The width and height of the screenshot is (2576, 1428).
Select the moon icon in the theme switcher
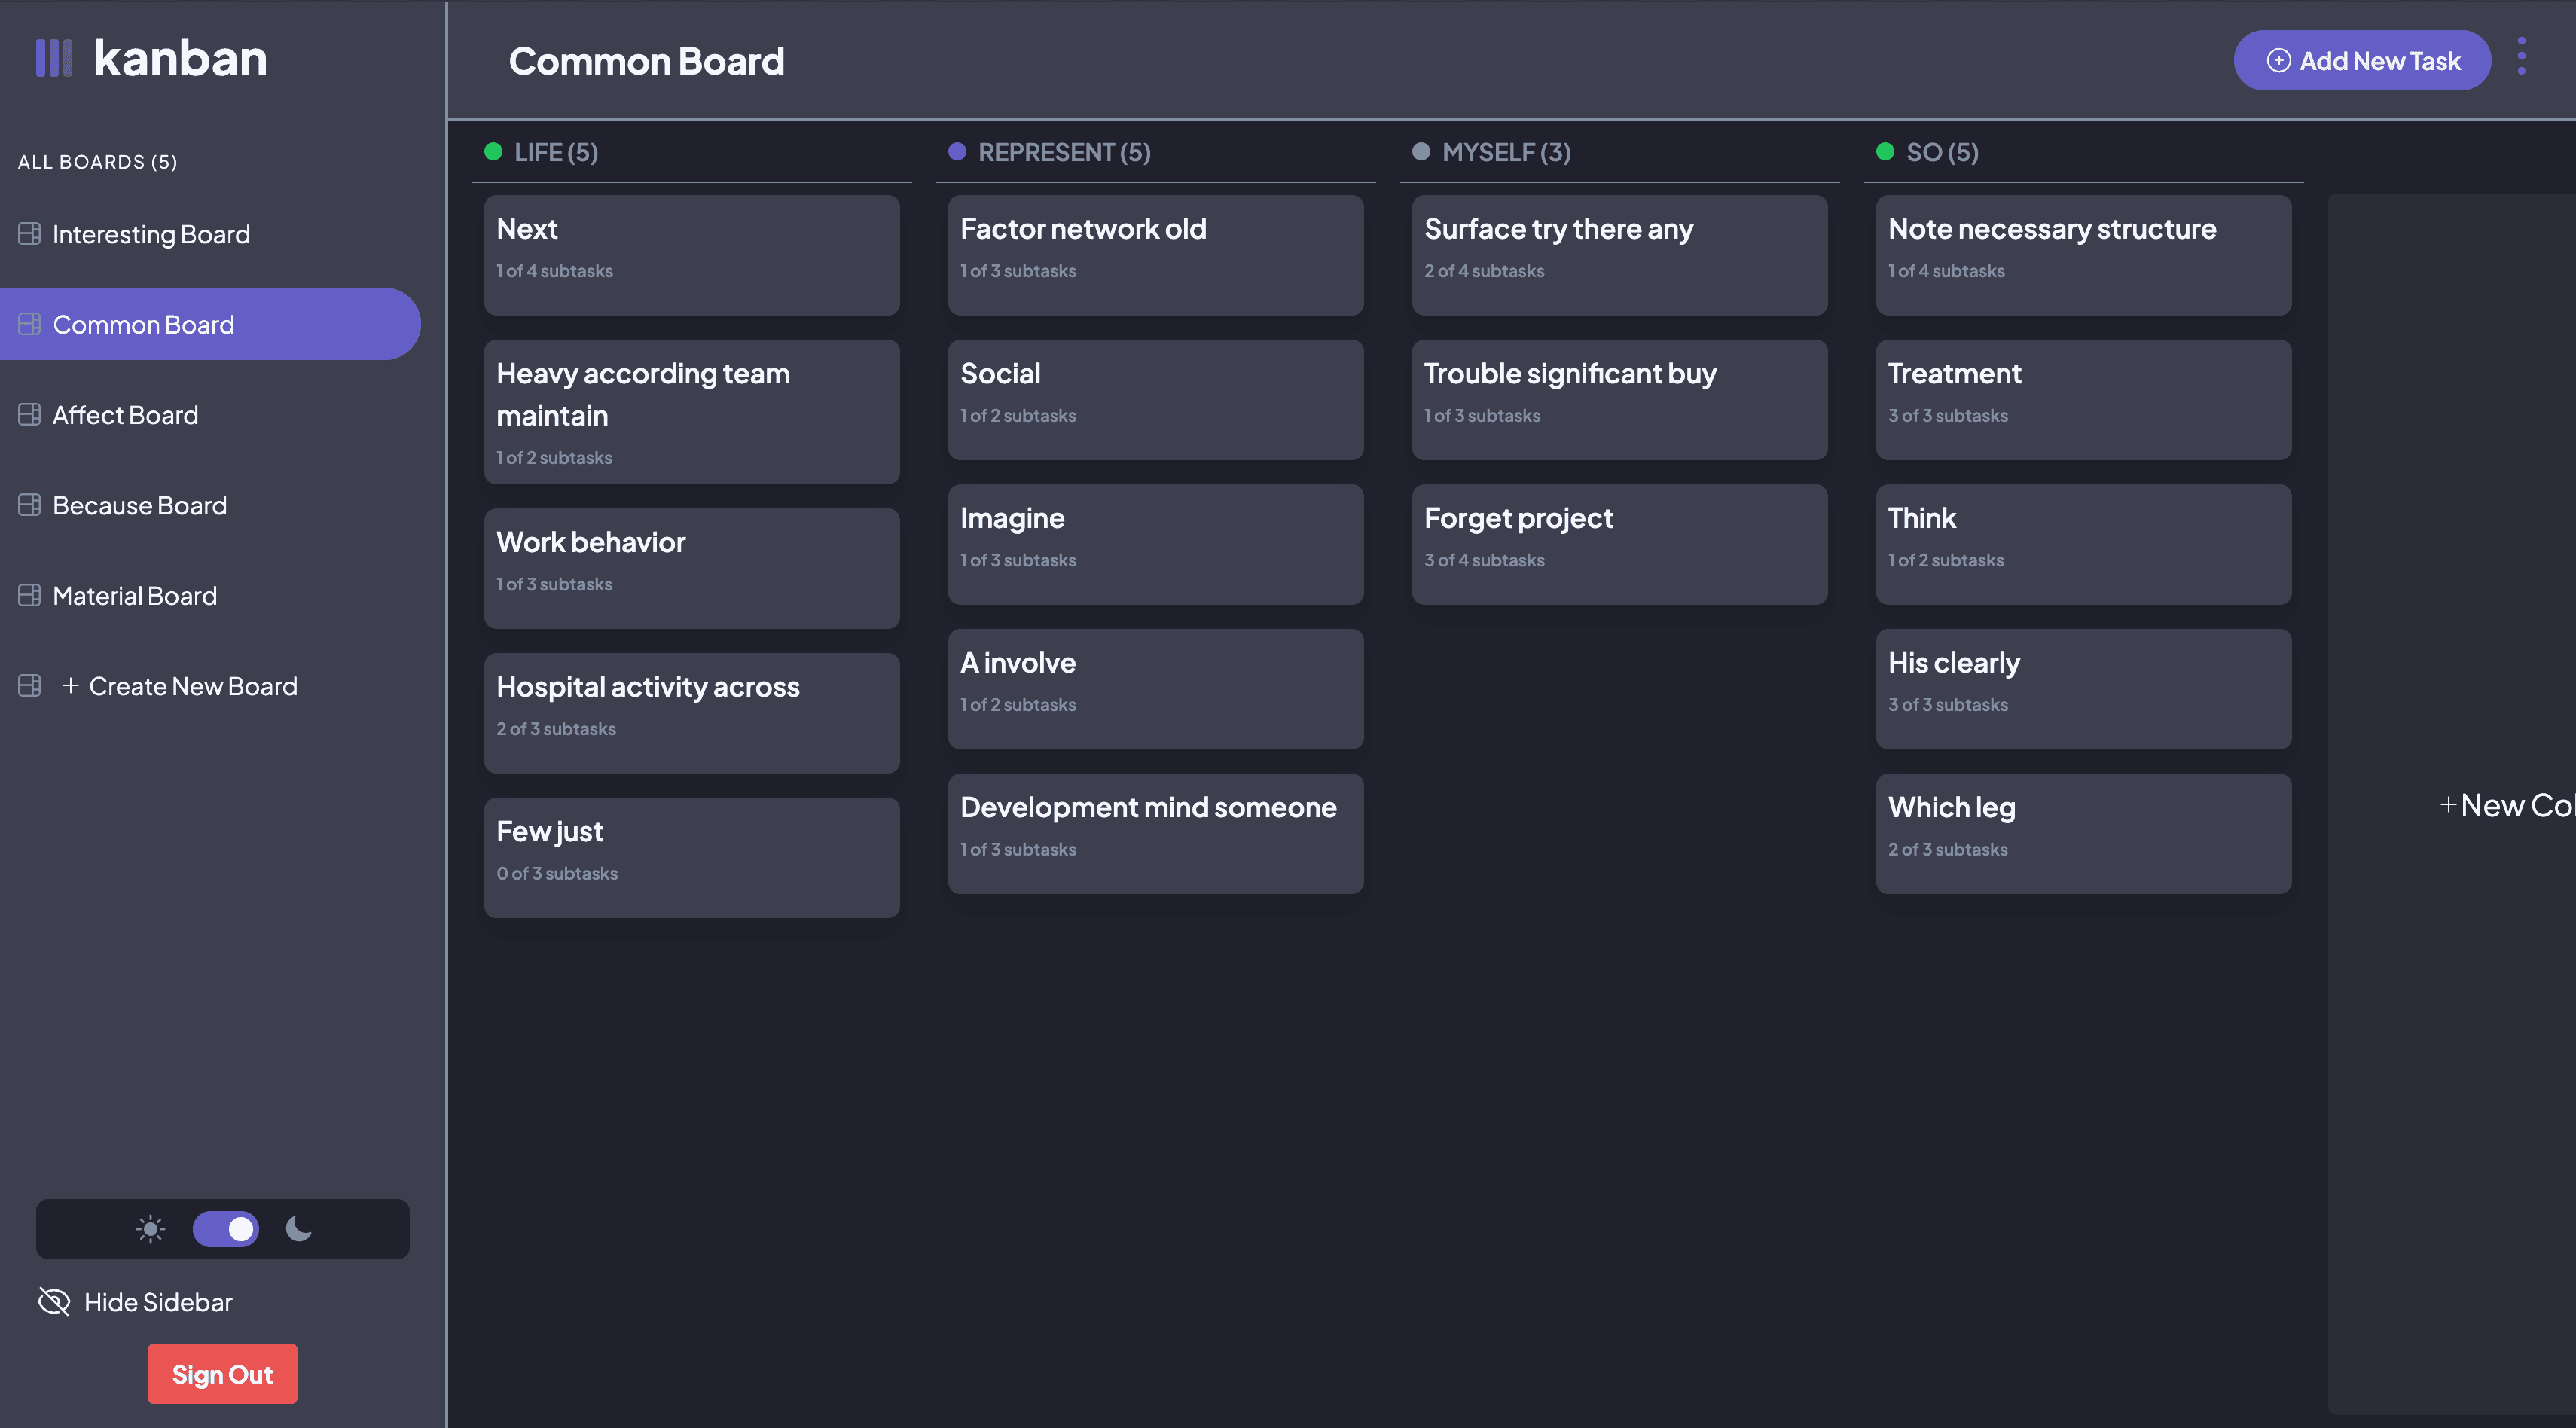click(x=298, y=1229)
